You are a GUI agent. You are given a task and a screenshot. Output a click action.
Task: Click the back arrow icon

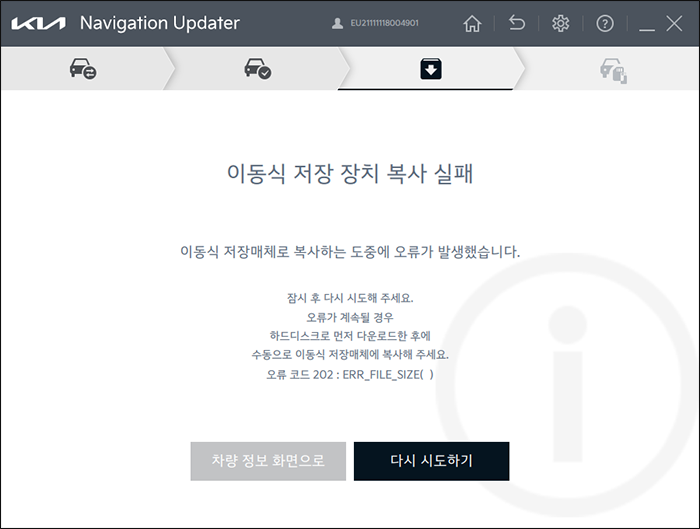click(517, 23)
